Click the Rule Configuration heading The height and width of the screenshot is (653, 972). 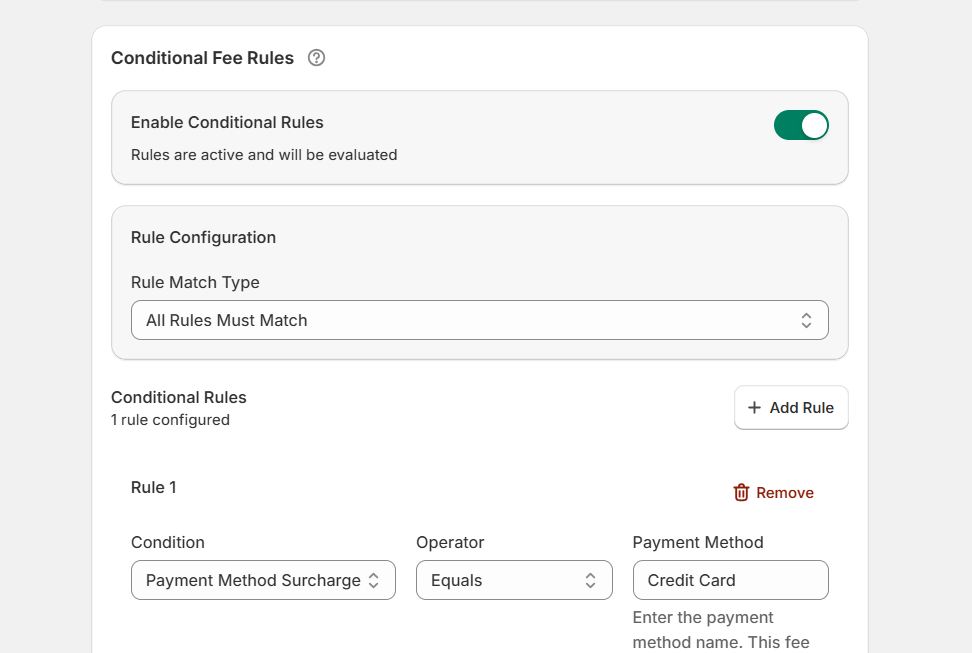click(x=203, y=237)
